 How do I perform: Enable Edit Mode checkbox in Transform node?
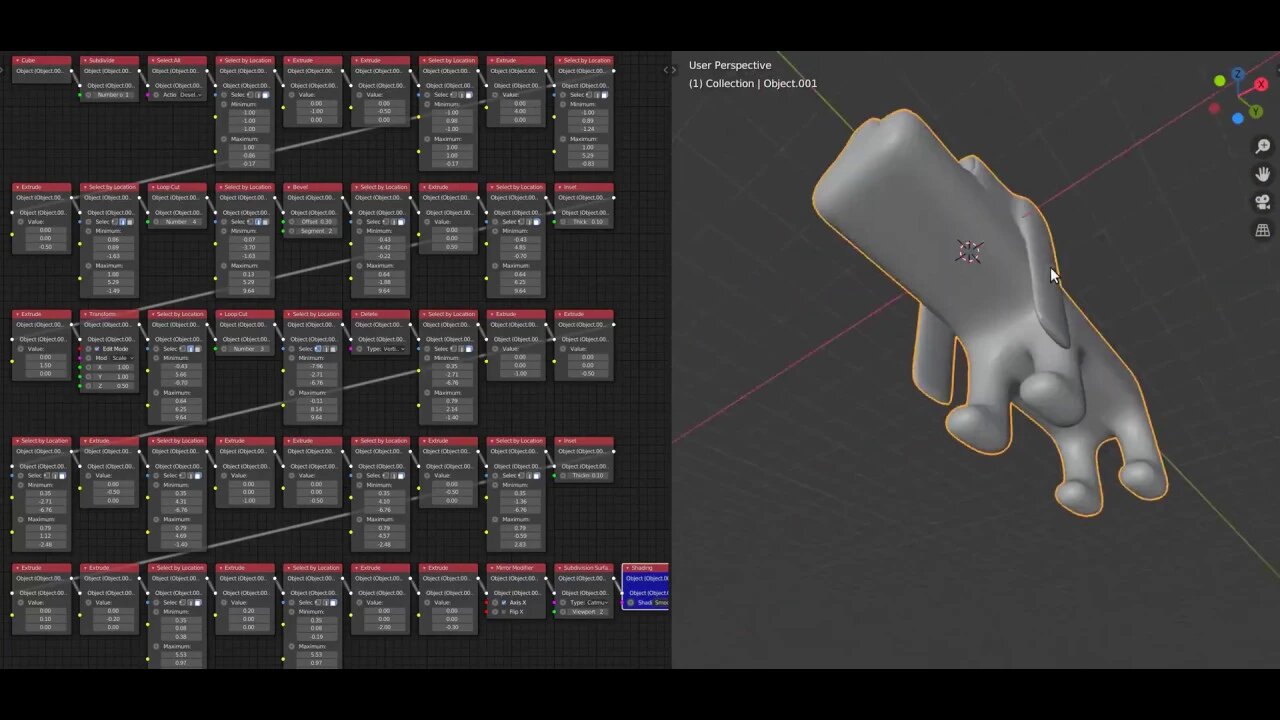coord(98,349)
